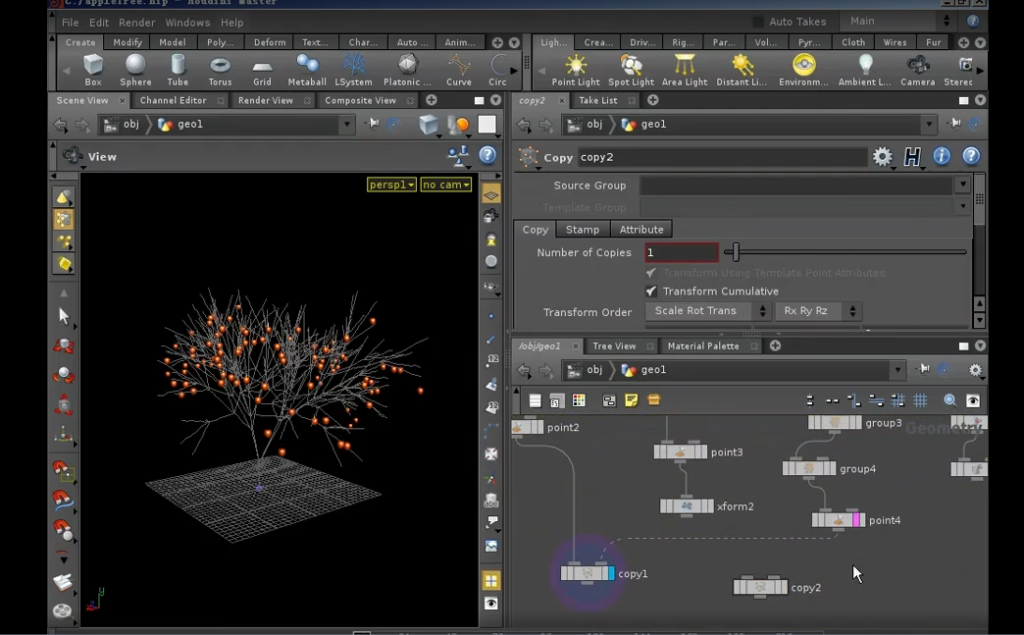Open the no cam camera dropdown
The width and height of the screenshot is (1024, 635).
click(445, 185)
